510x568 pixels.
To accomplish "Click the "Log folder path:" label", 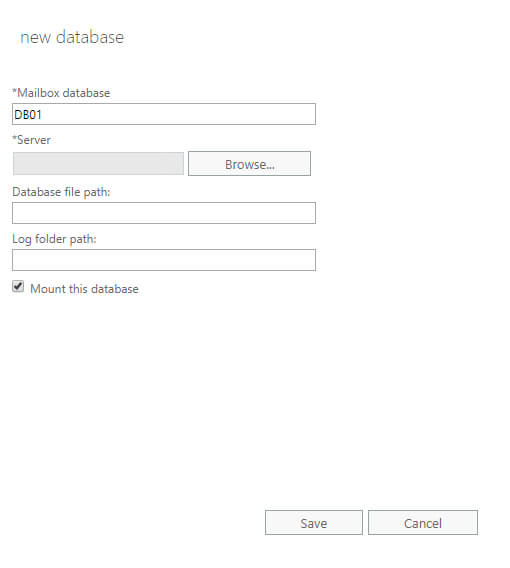I will coord(54,239).
